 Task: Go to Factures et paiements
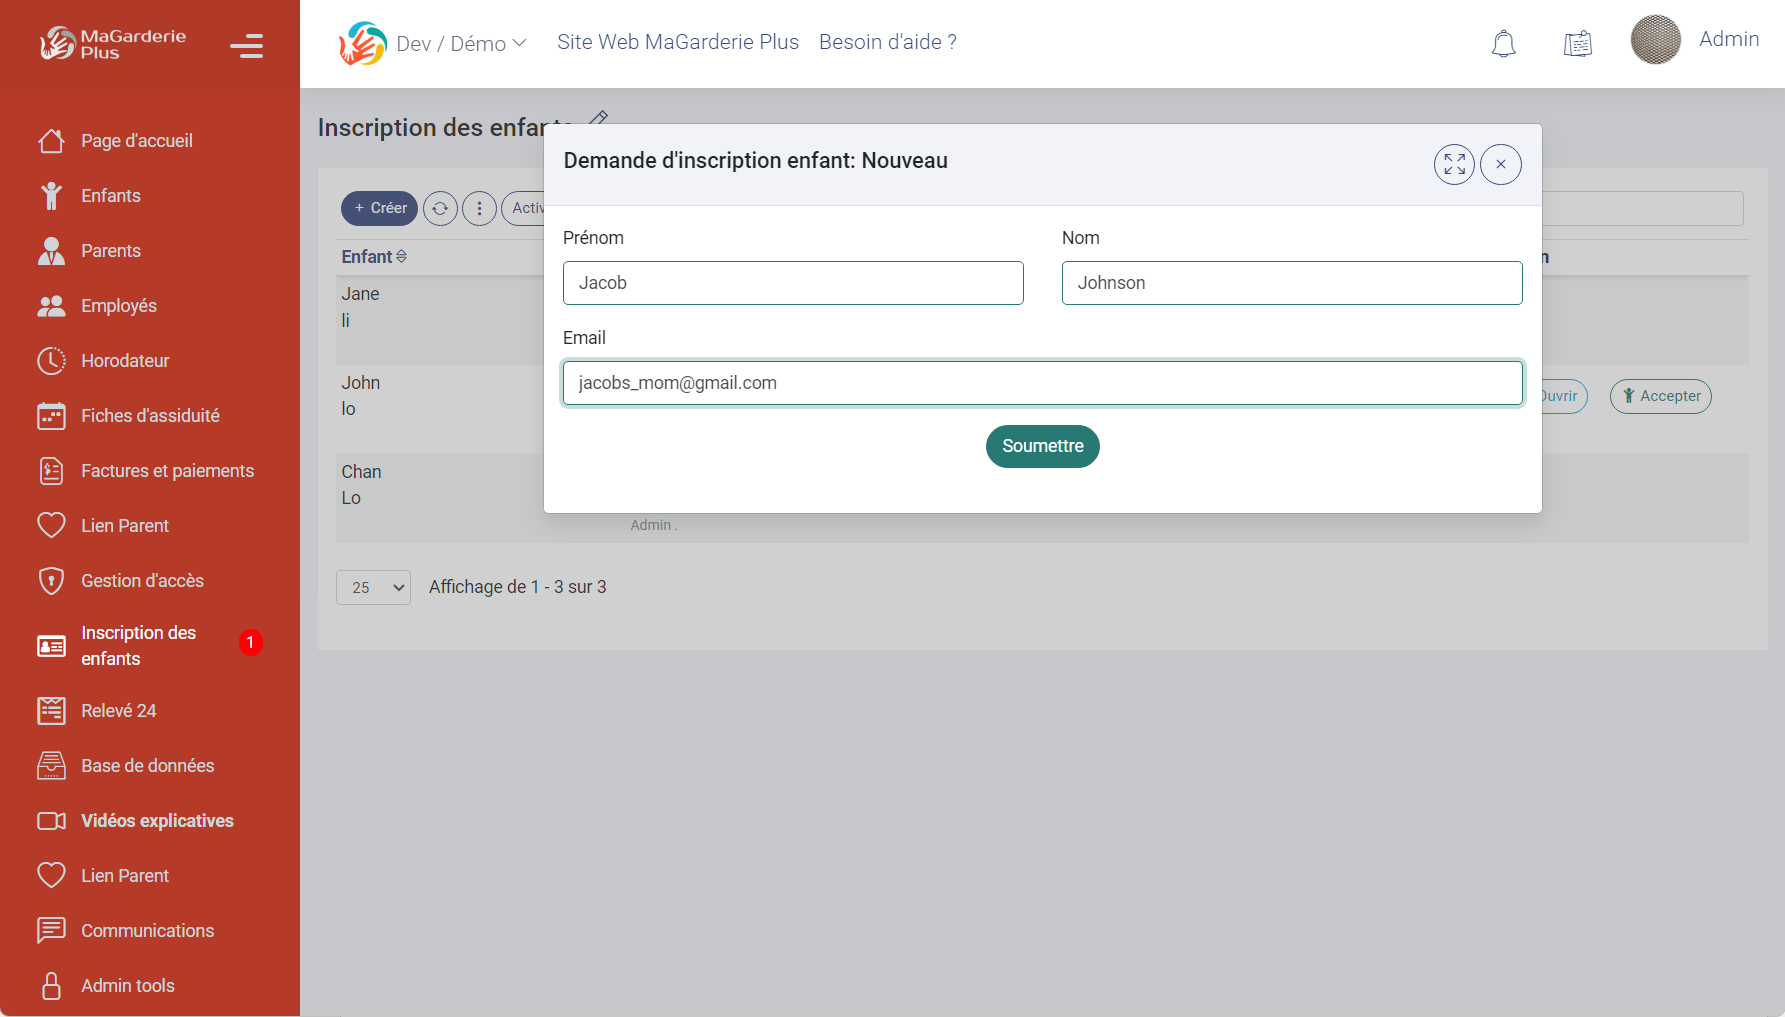pos(167,471)
